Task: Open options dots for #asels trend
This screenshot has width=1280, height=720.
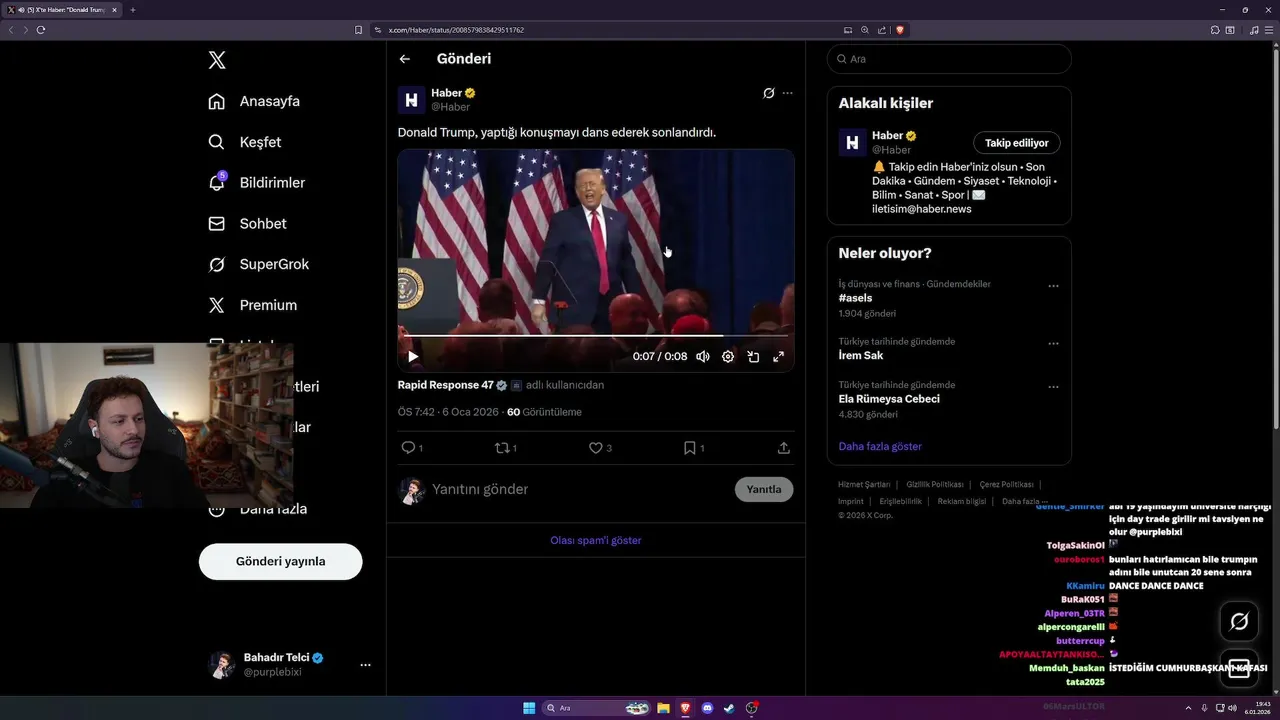Action: tap(1053, 286)
